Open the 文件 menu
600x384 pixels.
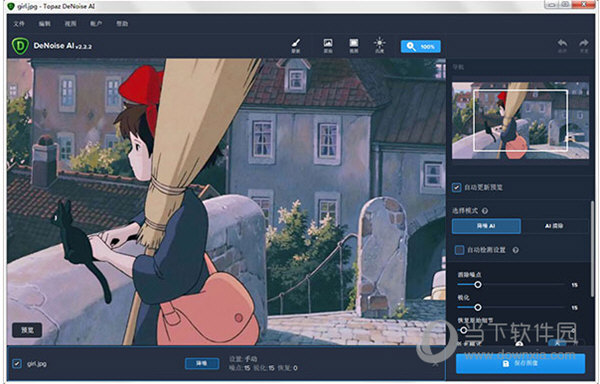point(19,24)
